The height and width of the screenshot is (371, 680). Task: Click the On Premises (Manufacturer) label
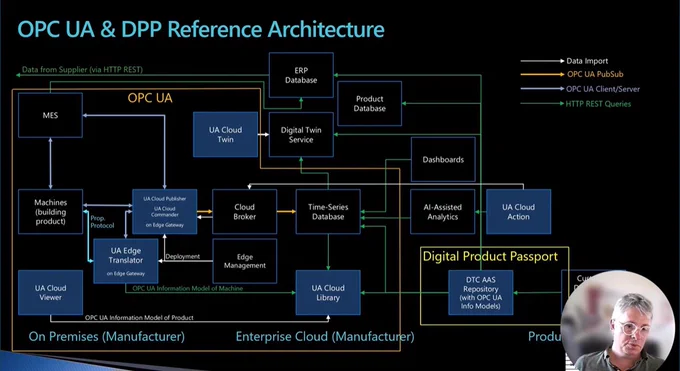pyautogui.click(x=107, y=336)
